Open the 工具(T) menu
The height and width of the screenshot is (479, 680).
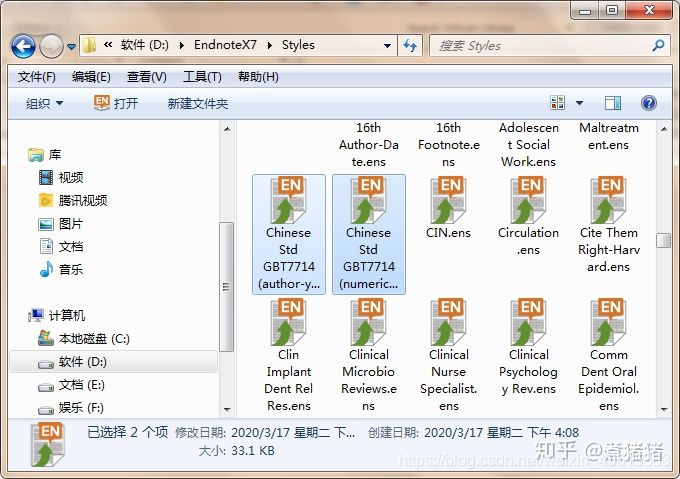point(202,77)
